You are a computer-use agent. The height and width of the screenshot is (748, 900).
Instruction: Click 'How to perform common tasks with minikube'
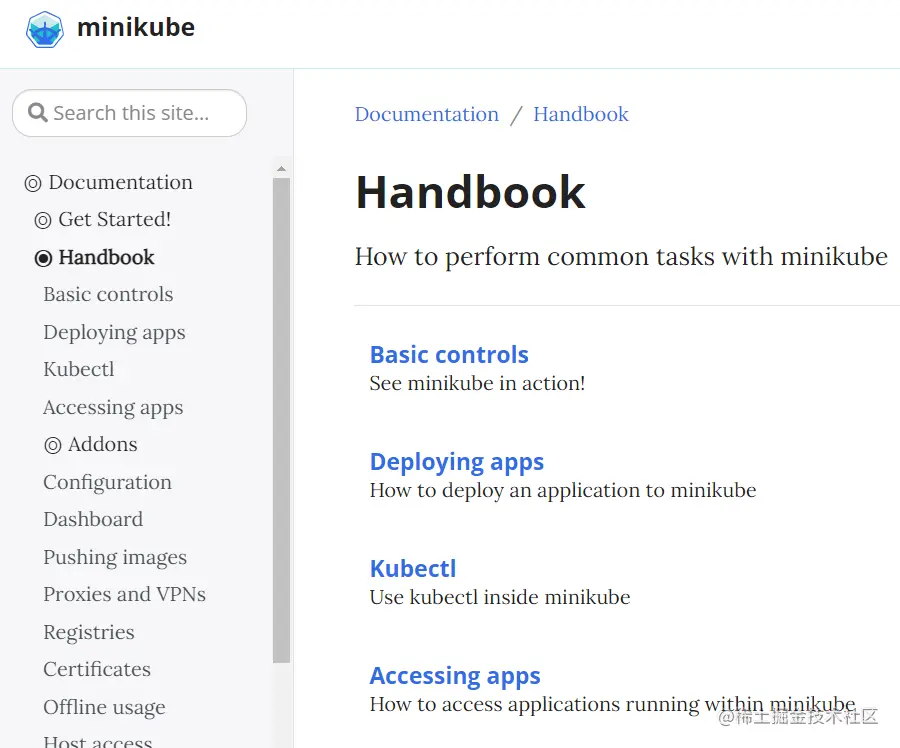[621, 257]
